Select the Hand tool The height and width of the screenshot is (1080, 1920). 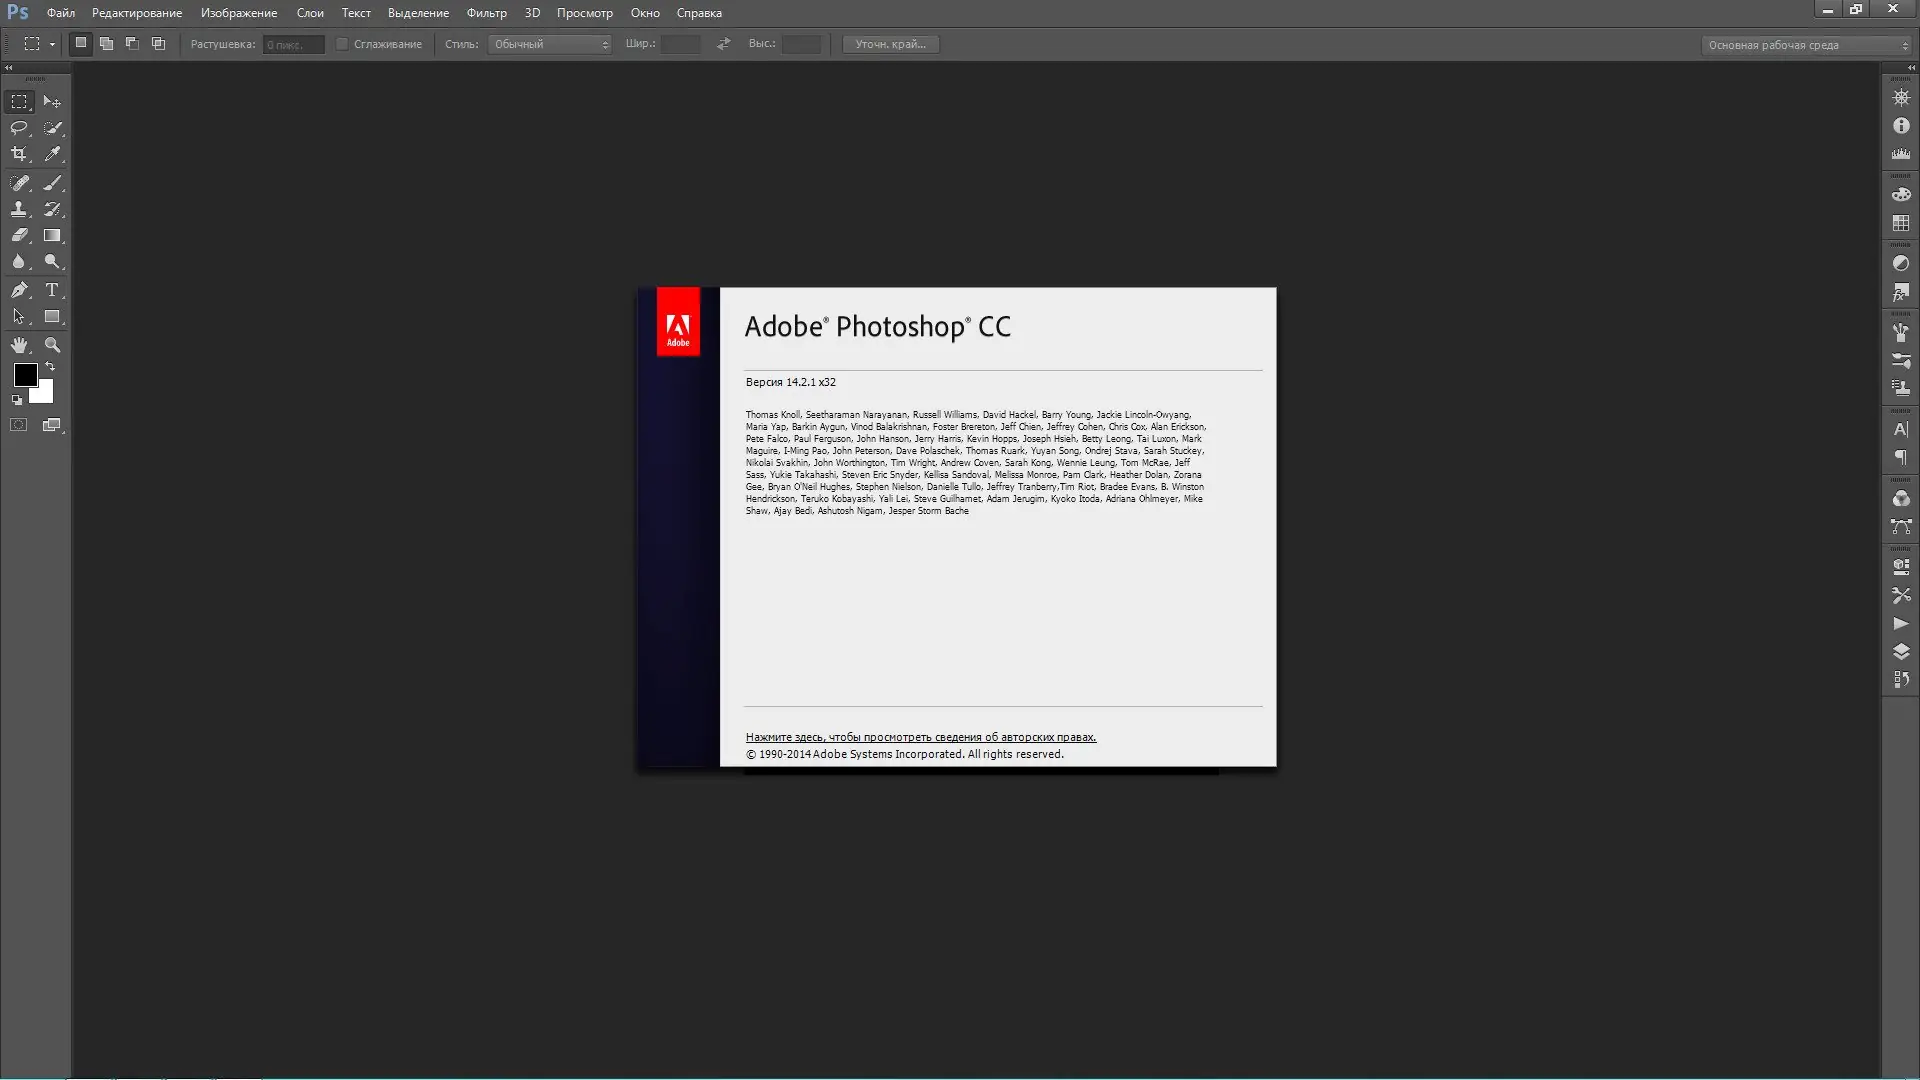click(x=19, y=345)
